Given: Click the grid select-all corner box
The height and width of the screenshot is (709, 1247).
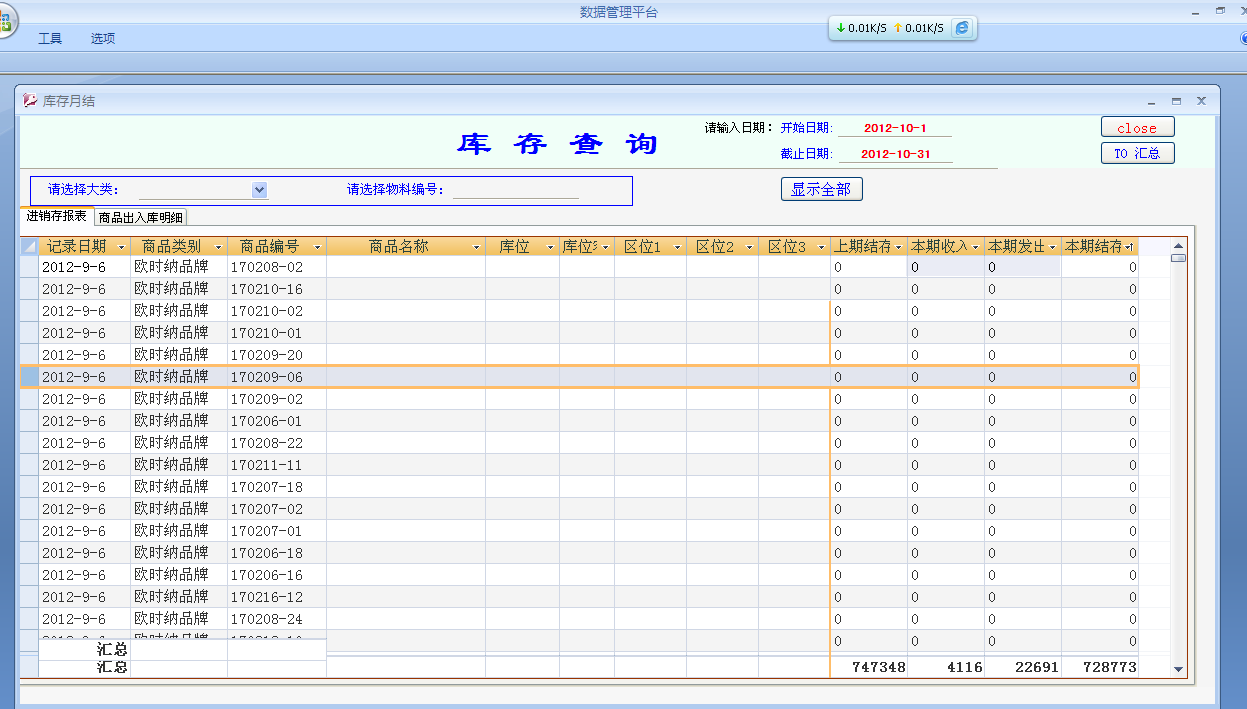Looking at the screenshot, I should click(29, 246).
